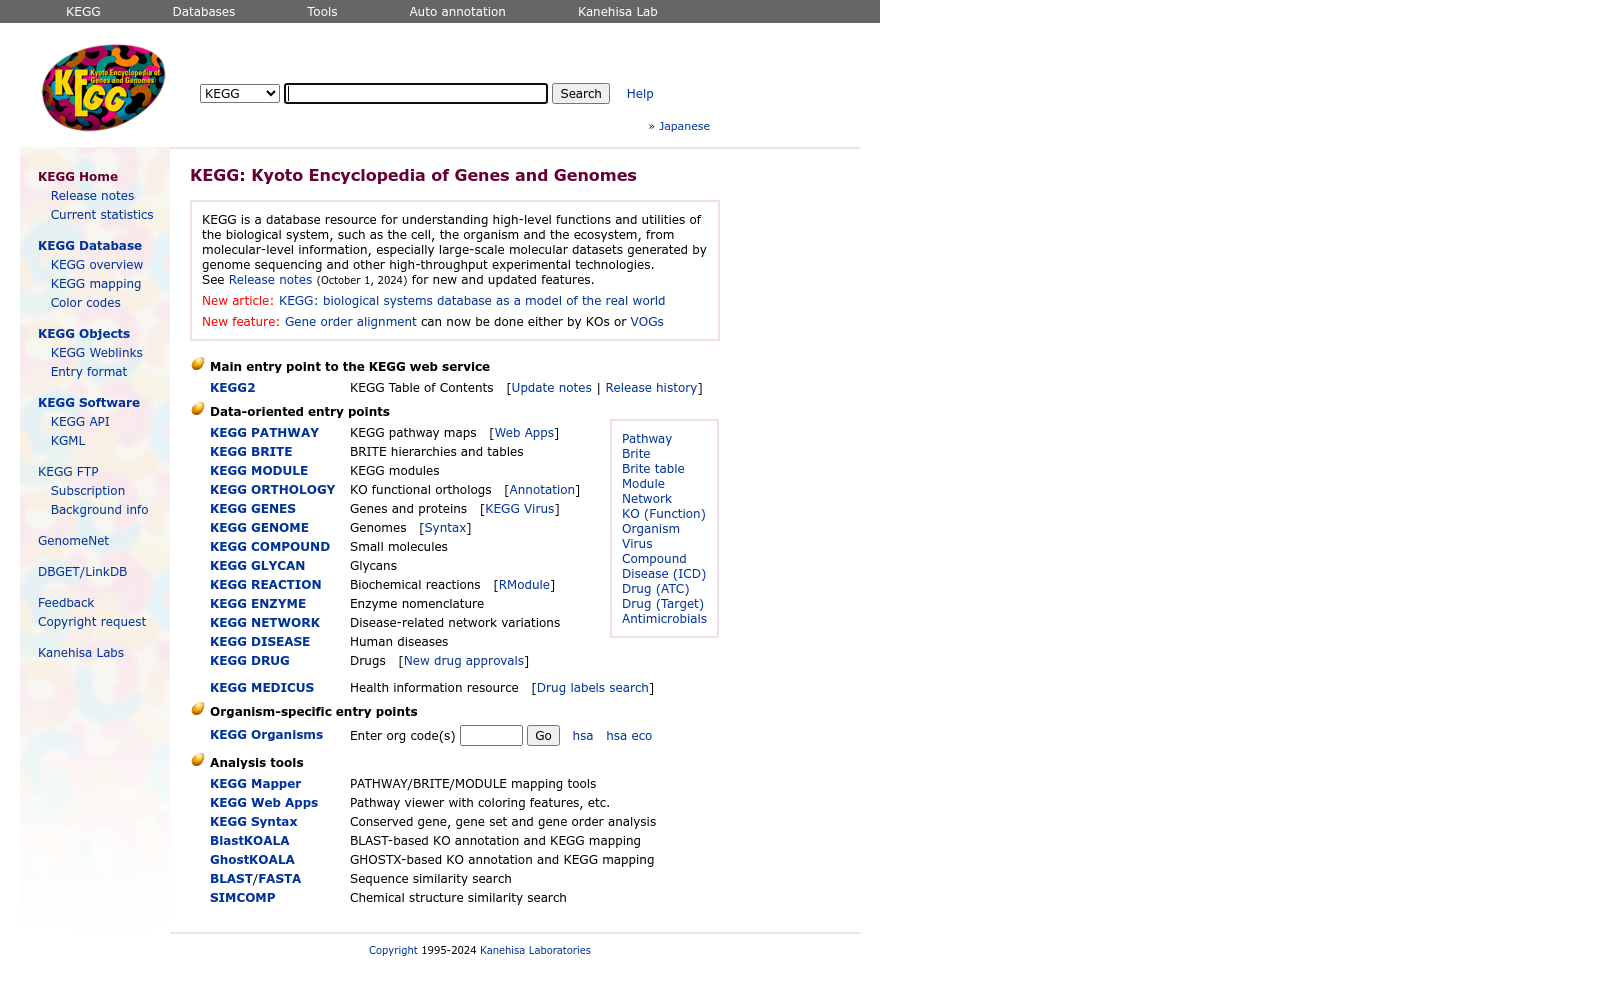The image size is (1600, 1000).
Task: Open the Kanehisa Laboratories footer link
Action: click(535, 951)
